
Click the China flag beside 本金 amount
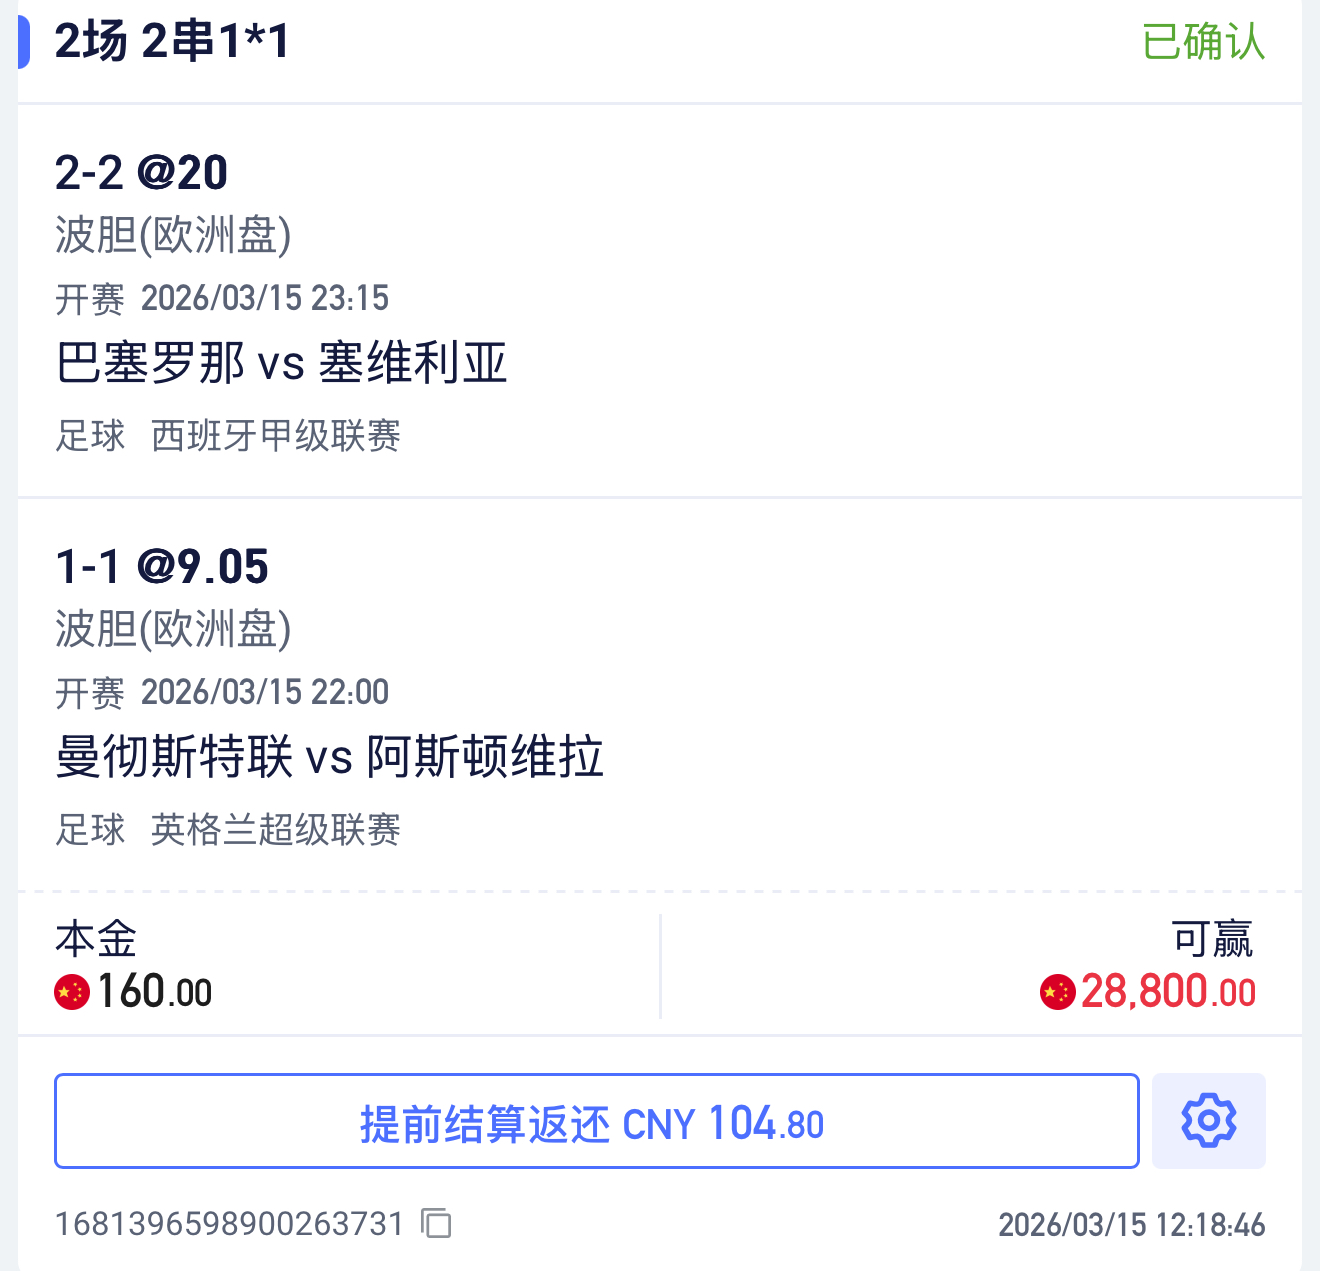pyautogui.click(x=72, y=992)
